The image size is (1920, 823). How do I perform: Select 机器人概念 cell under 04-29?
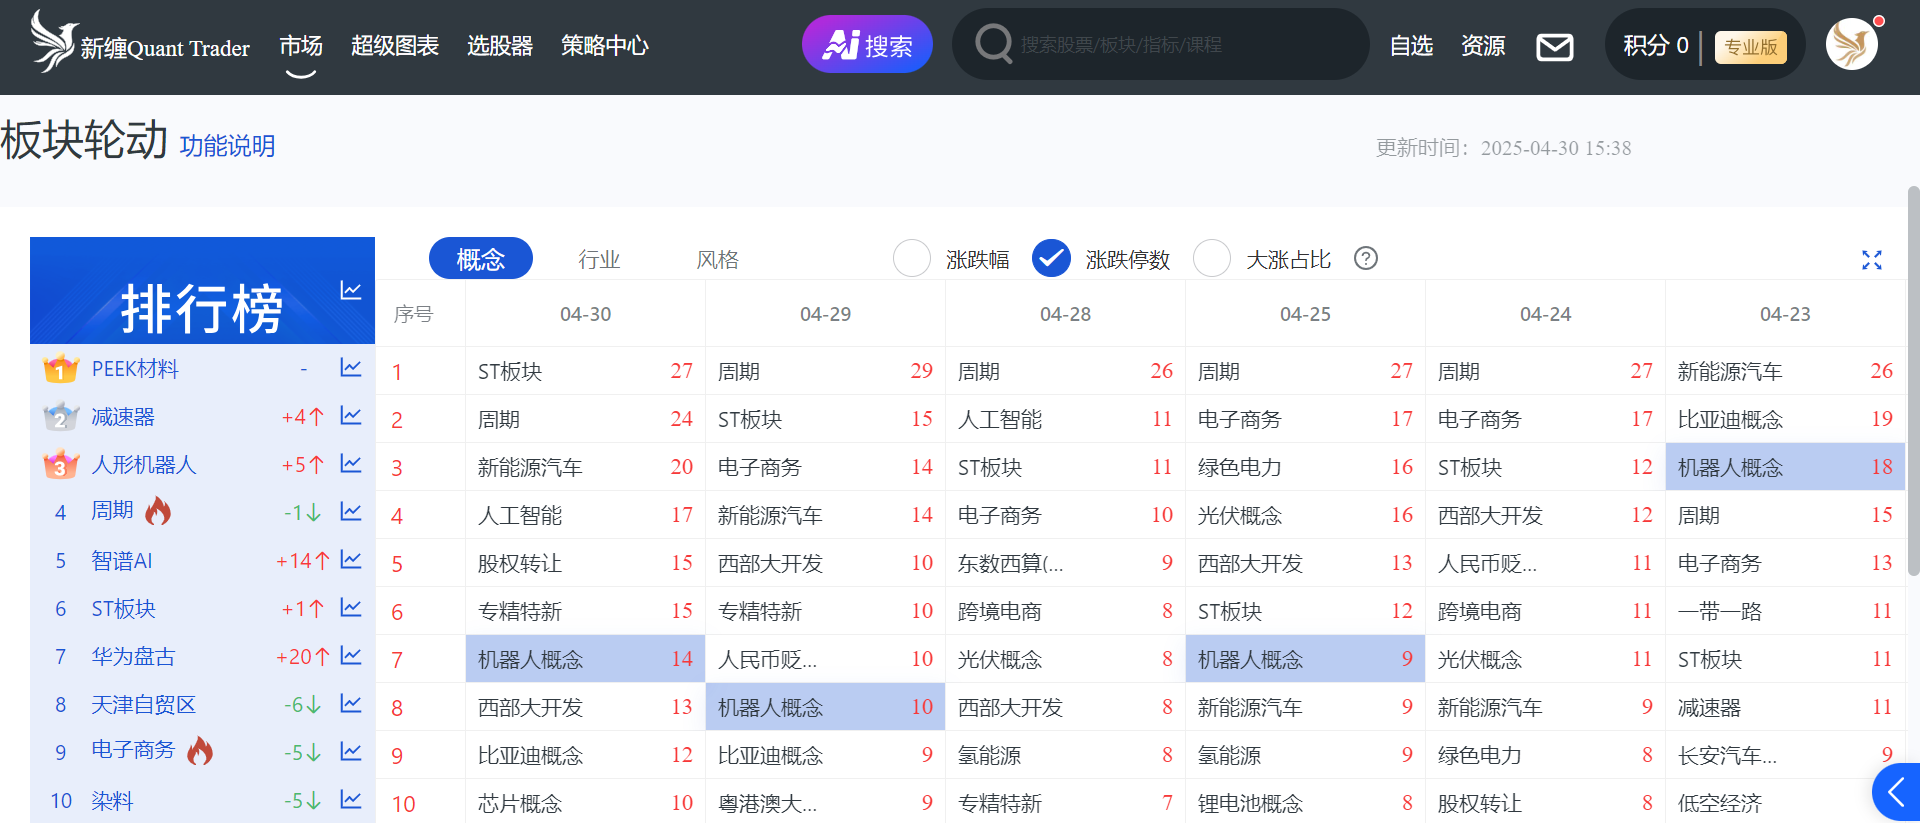pos(825,707)
